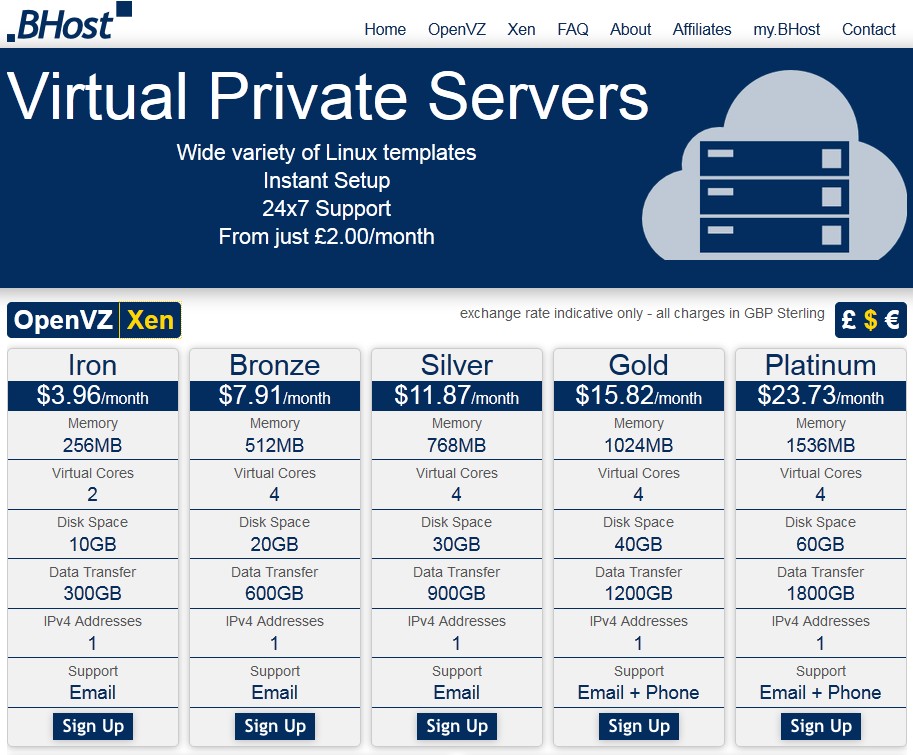Click the Virtual Private Servers heading
913x755 pixels.
[x=327, y=96]
